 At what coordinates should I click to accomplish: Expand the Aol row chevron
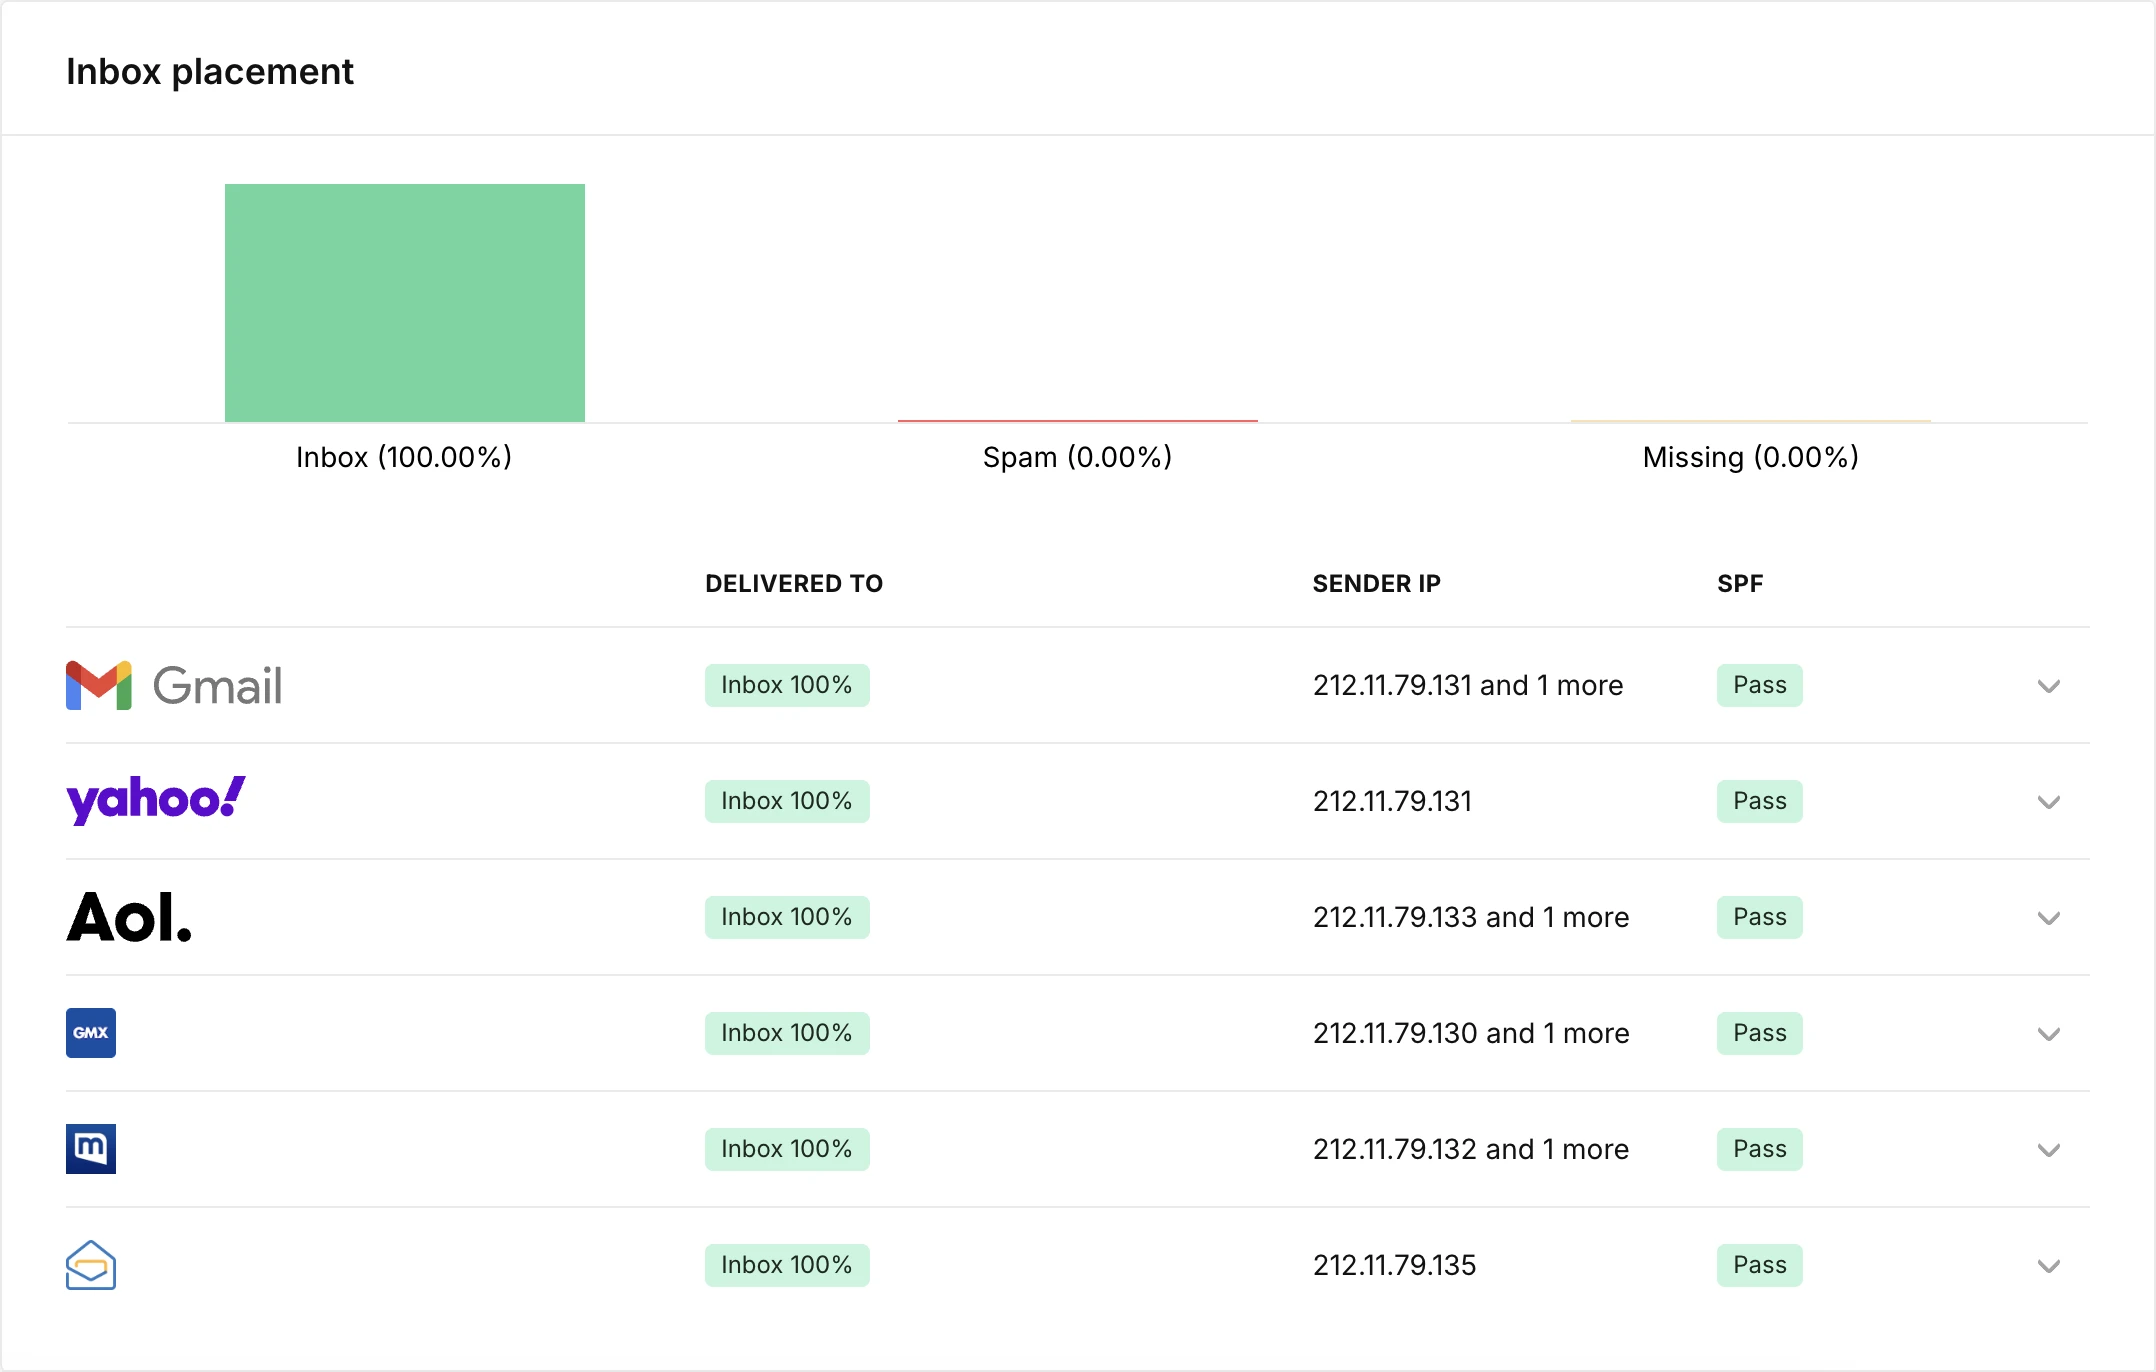(2048, 918)
